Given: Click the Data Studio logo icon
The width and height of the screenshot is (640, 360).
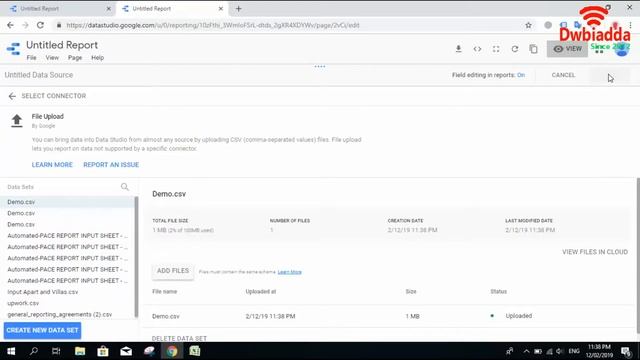Looking at the screenshot, I should coord(13,49).
